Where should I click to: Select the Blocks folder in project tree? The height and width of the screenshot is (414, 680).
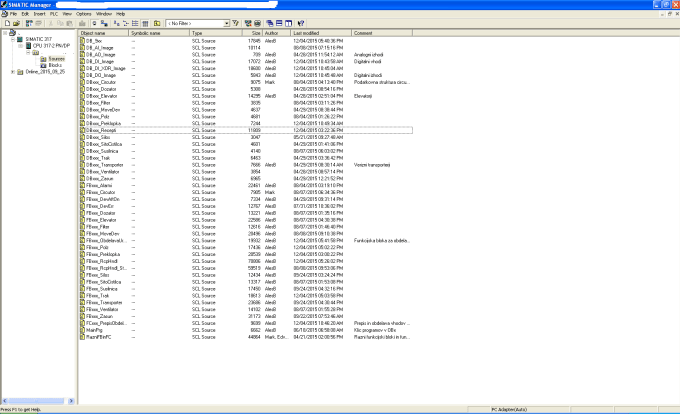pyautogui.click(x=56, y=66)
